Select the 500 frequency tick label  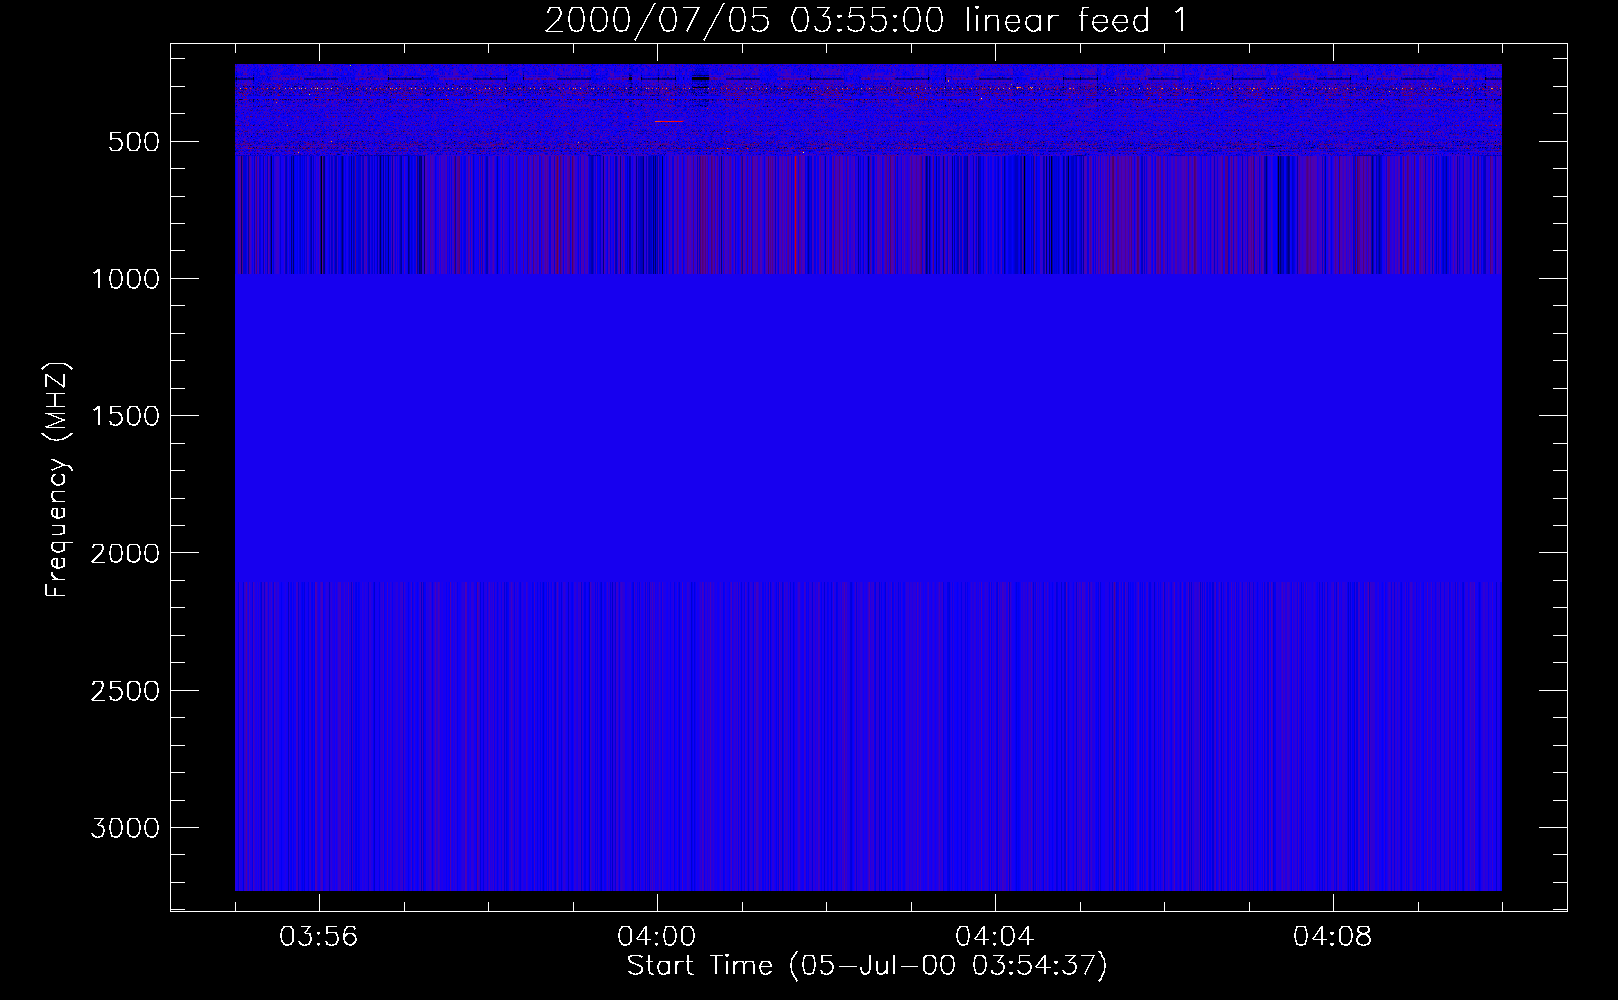pos(134,142)
